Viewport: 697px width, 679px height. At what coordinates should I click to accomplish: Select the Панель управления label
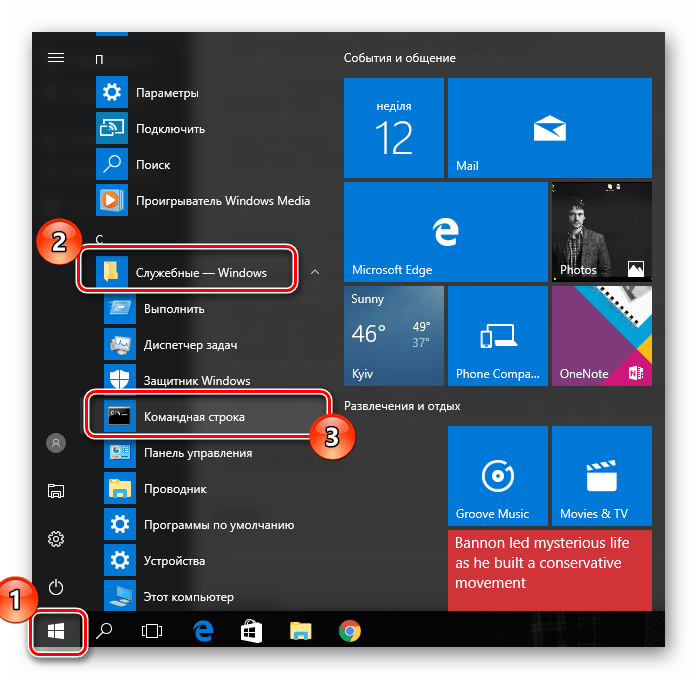click(198, 453)
